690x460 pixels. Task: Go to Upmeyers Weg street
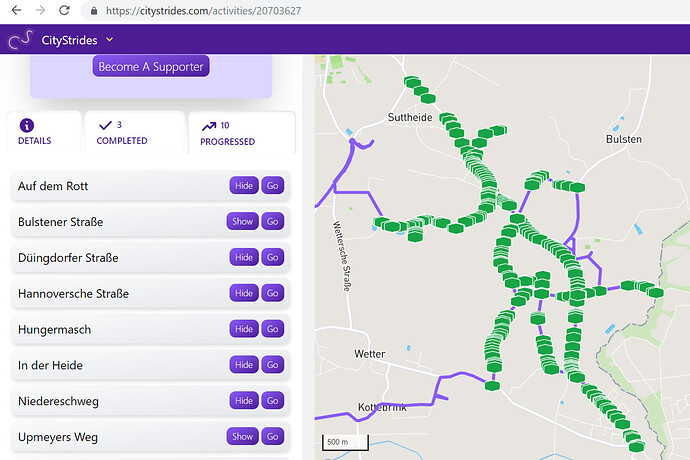click(272, 437)
